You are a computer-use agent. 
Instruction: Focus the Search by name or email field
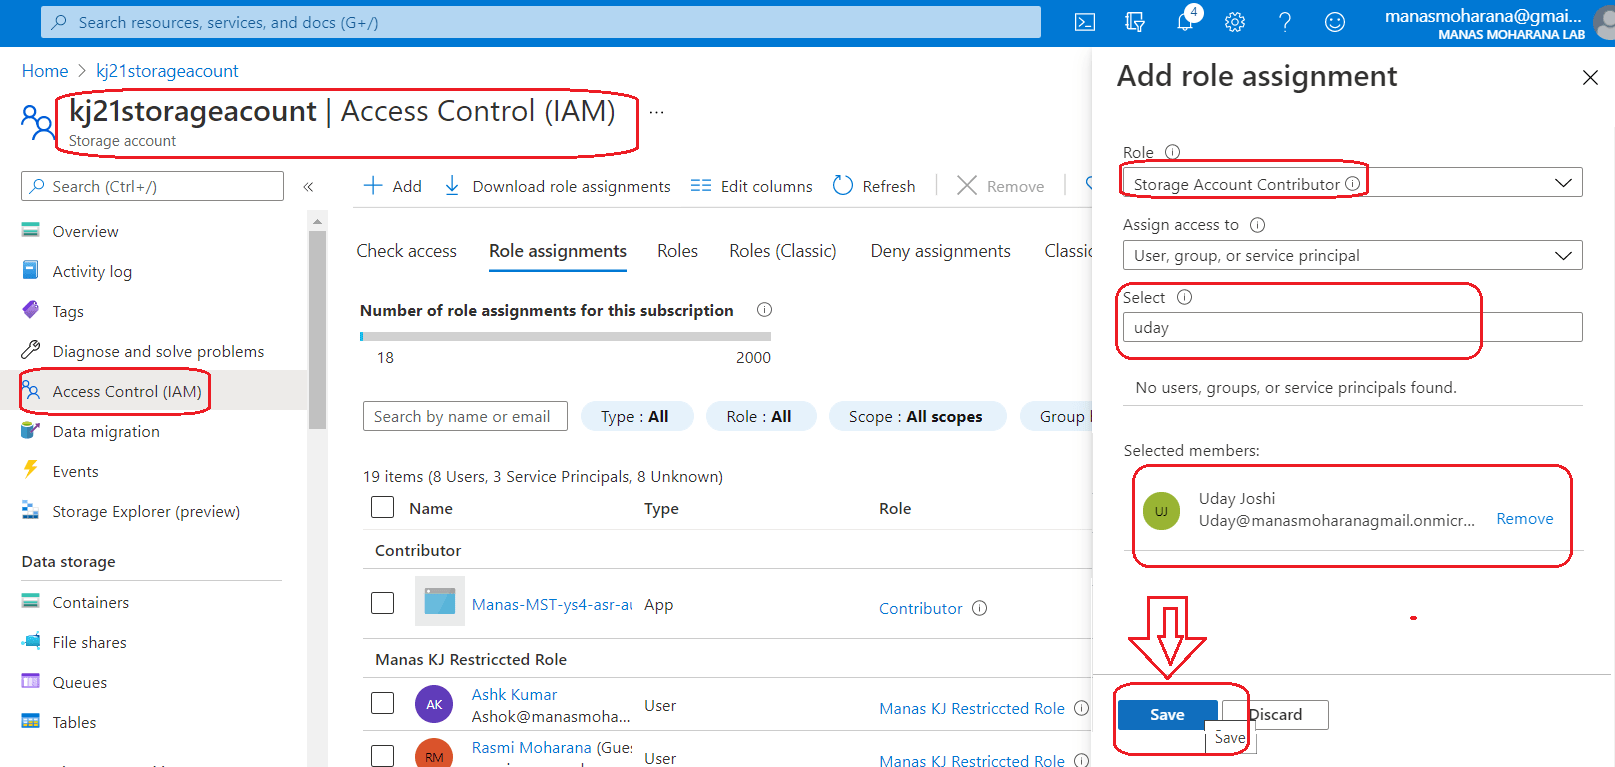(465, 416)
